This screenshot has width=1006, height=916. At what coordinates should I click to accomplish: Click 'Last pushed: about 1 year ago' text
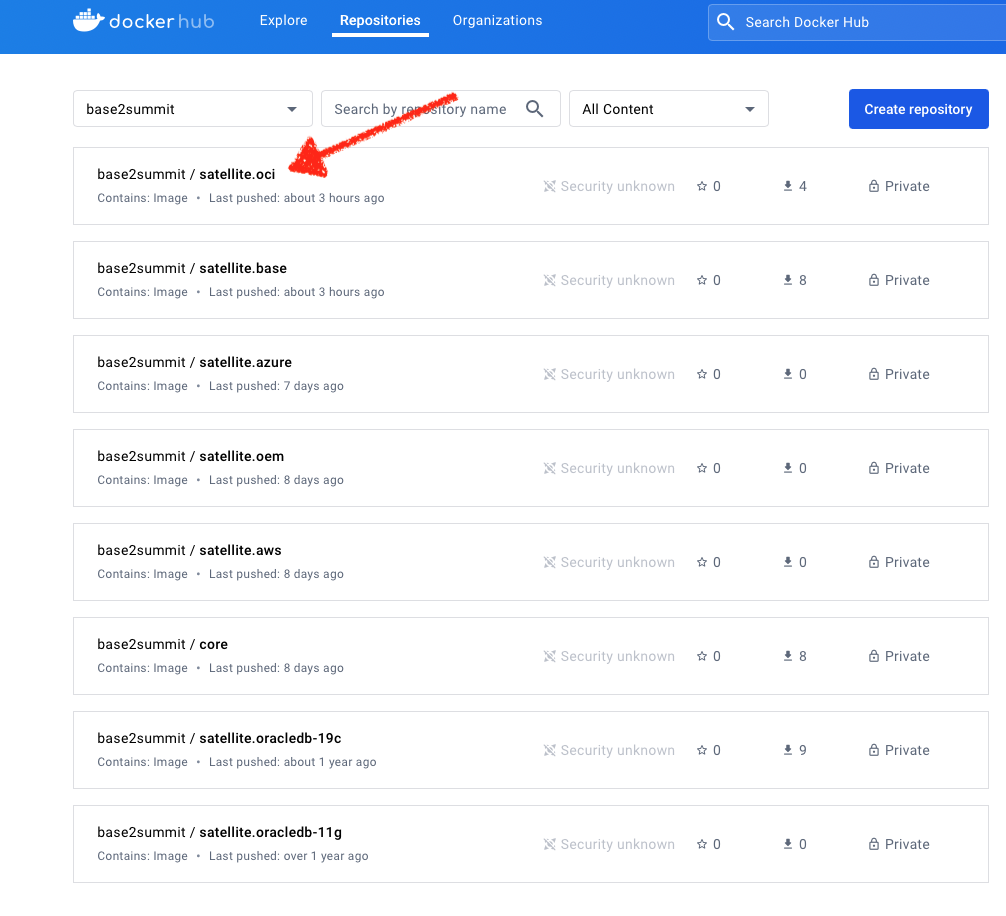[293, 762]
